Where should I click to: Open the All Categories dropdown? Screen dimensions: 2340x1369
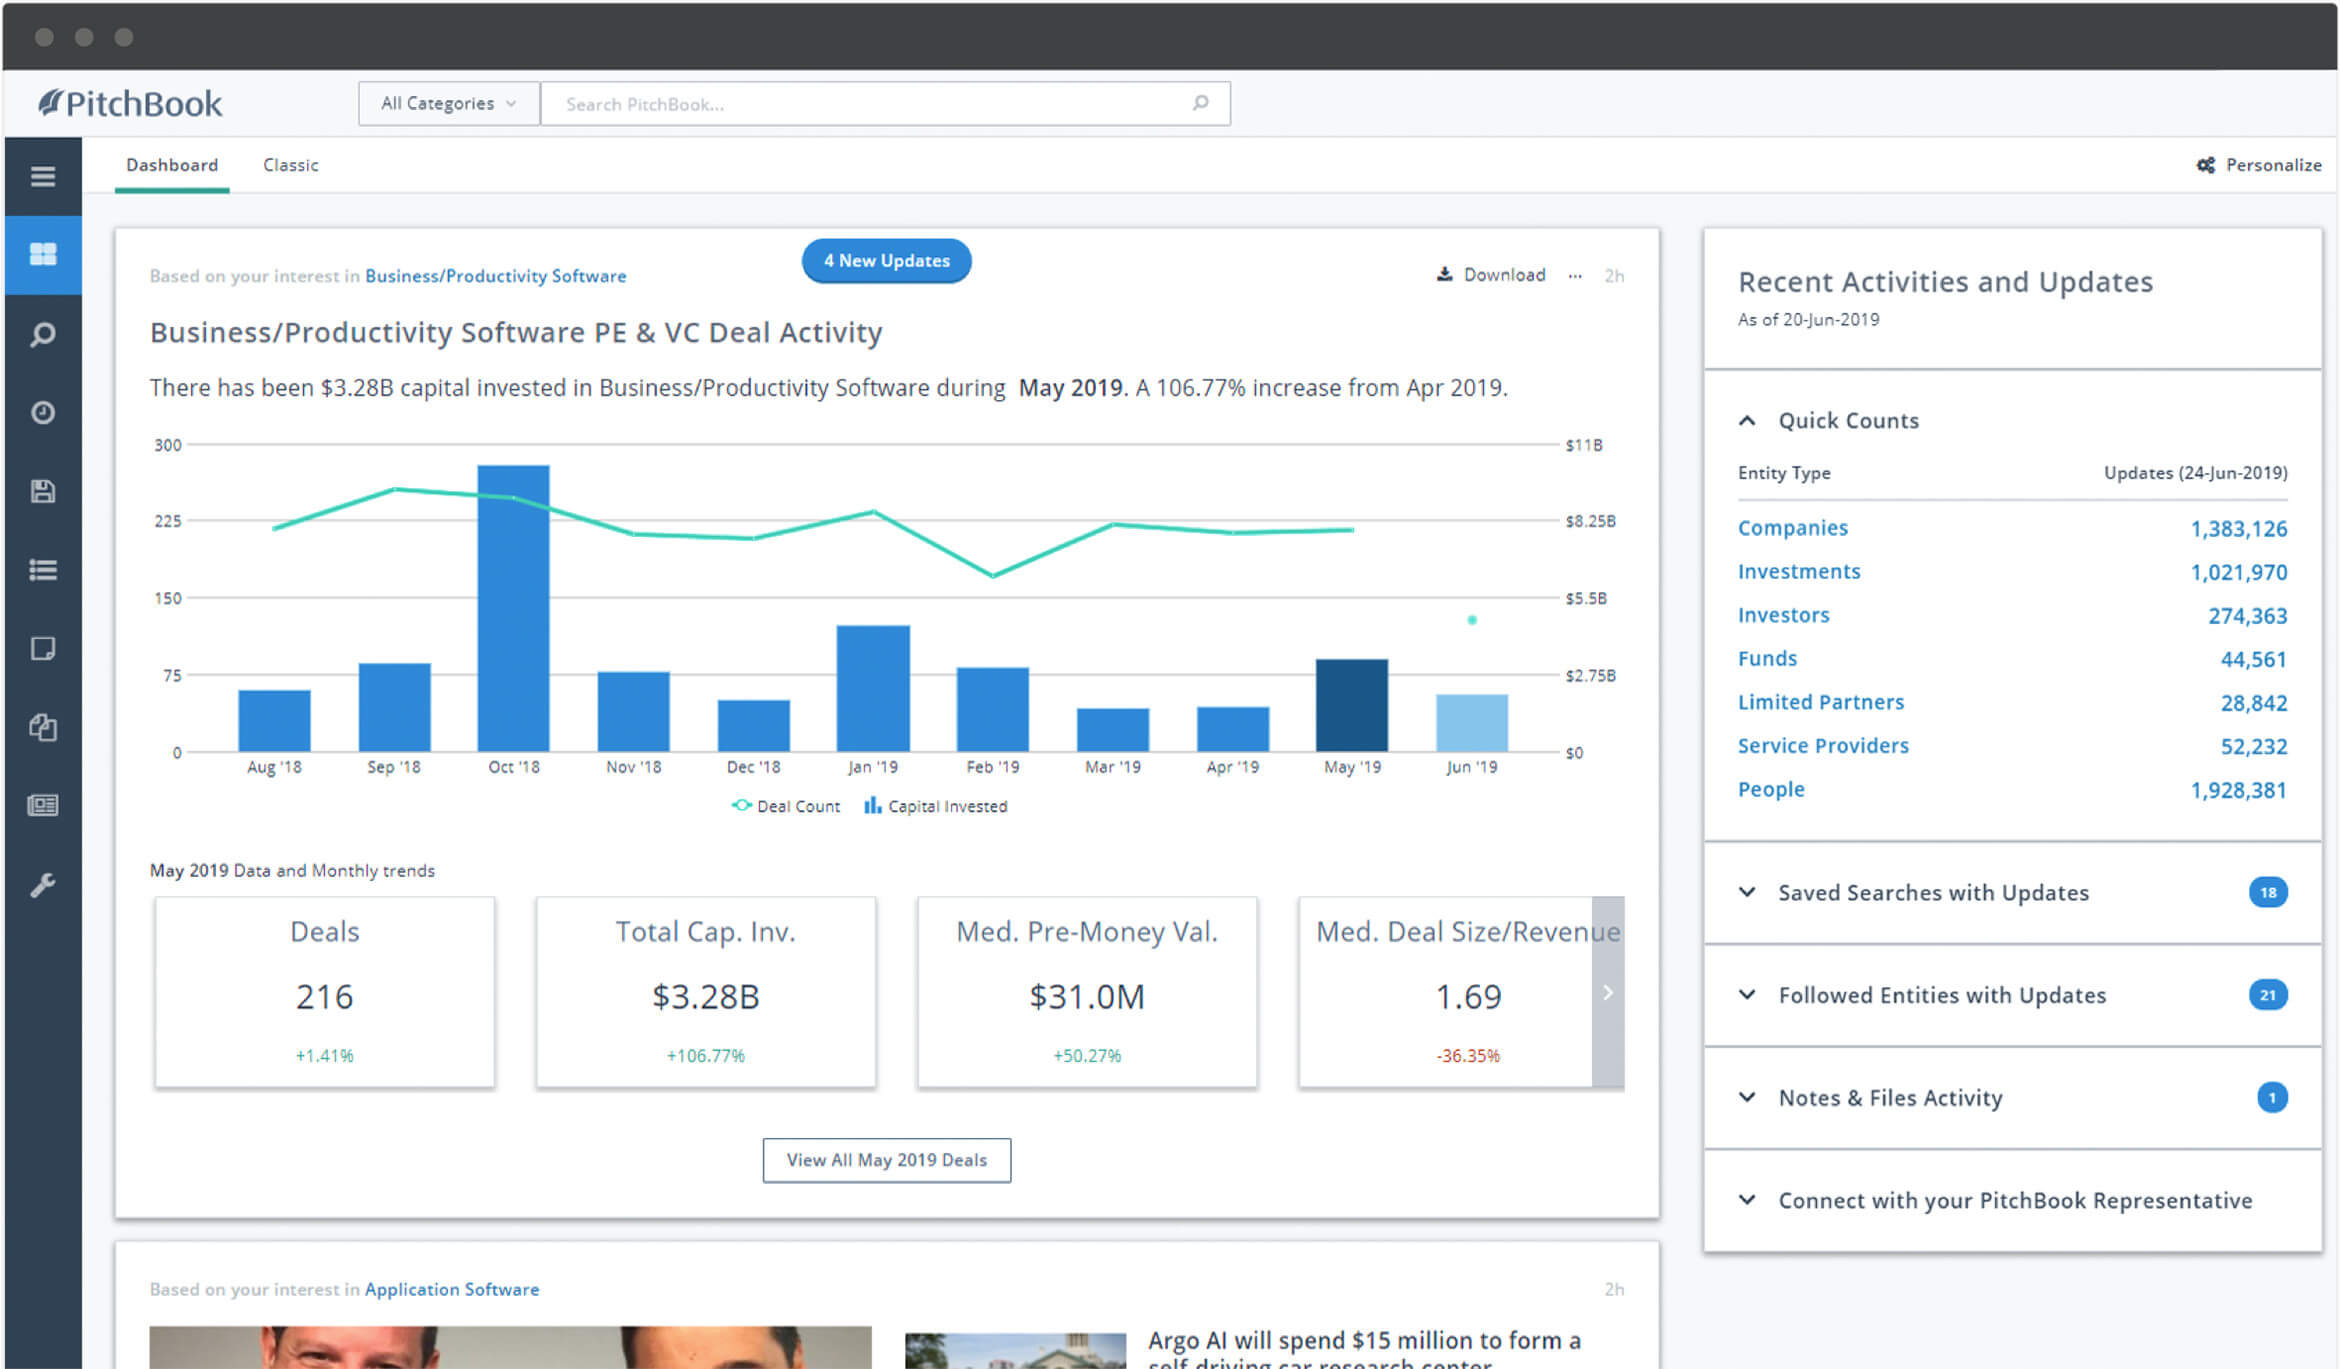449,103
